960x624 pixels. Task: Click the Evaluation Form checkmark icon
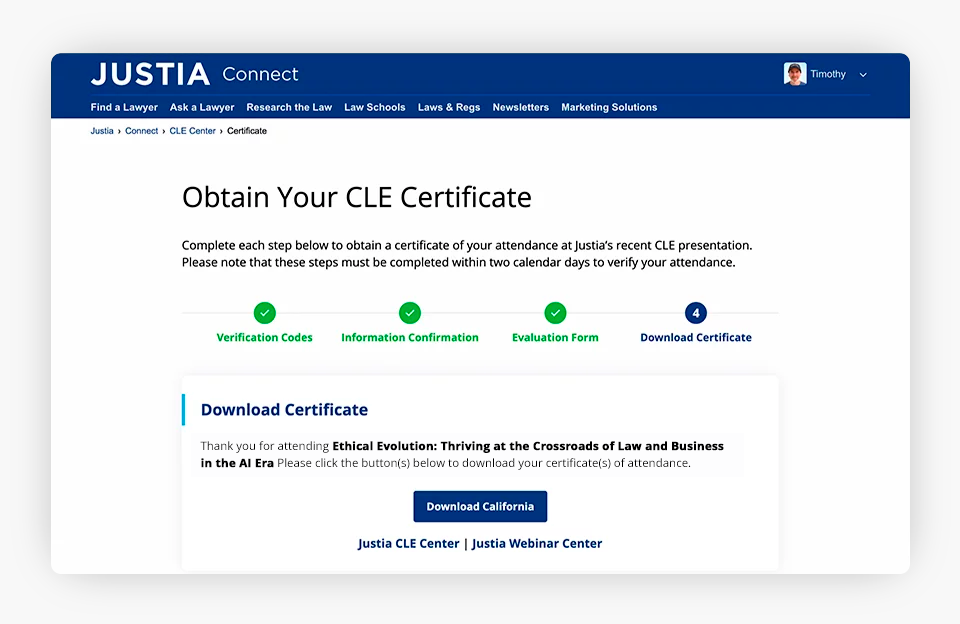click(555, 313)
